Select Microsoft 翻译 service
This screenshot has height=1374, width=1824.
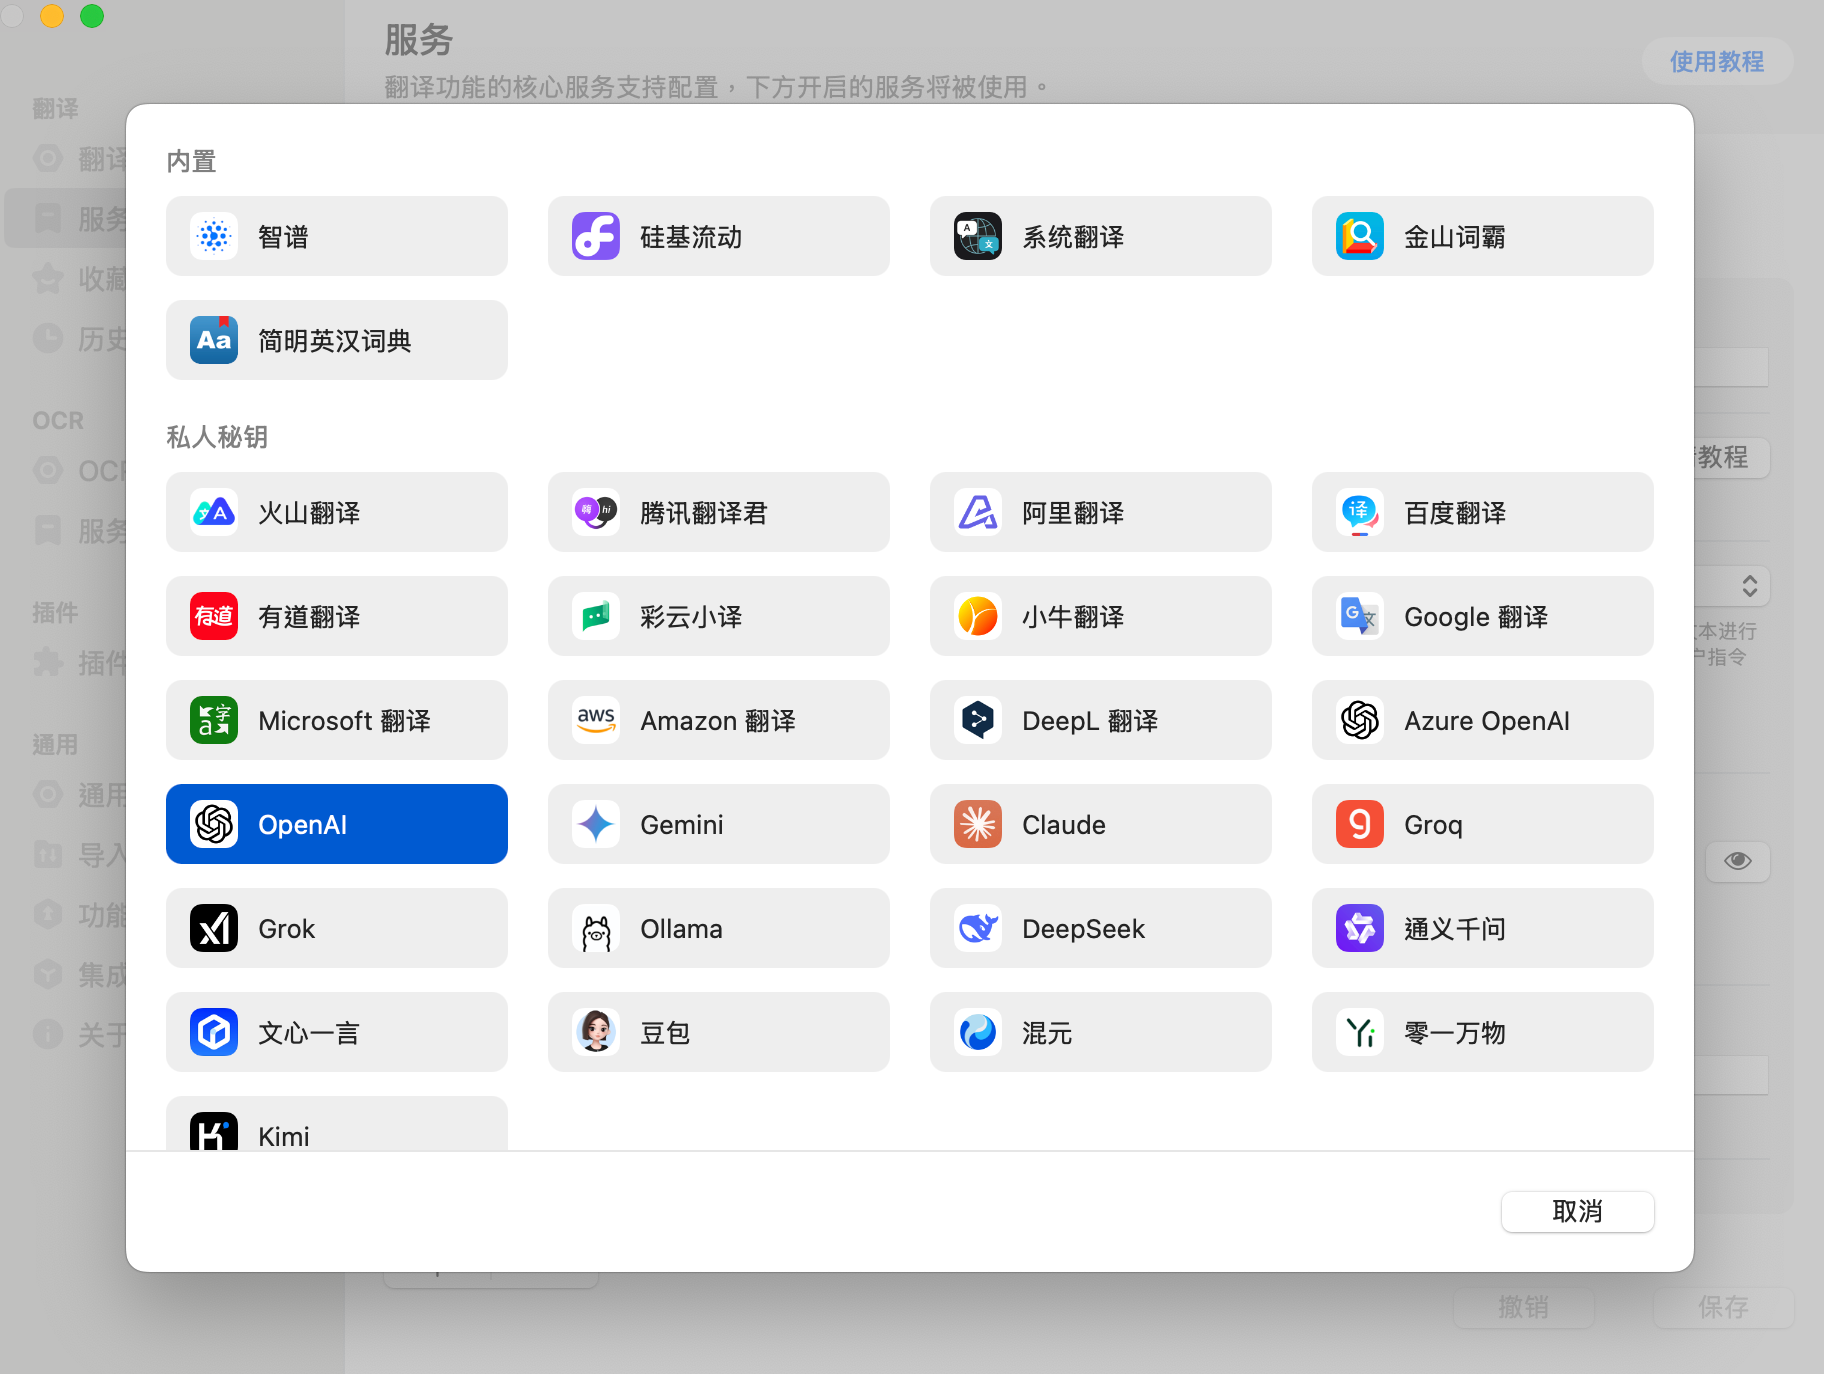coord(336,721)
